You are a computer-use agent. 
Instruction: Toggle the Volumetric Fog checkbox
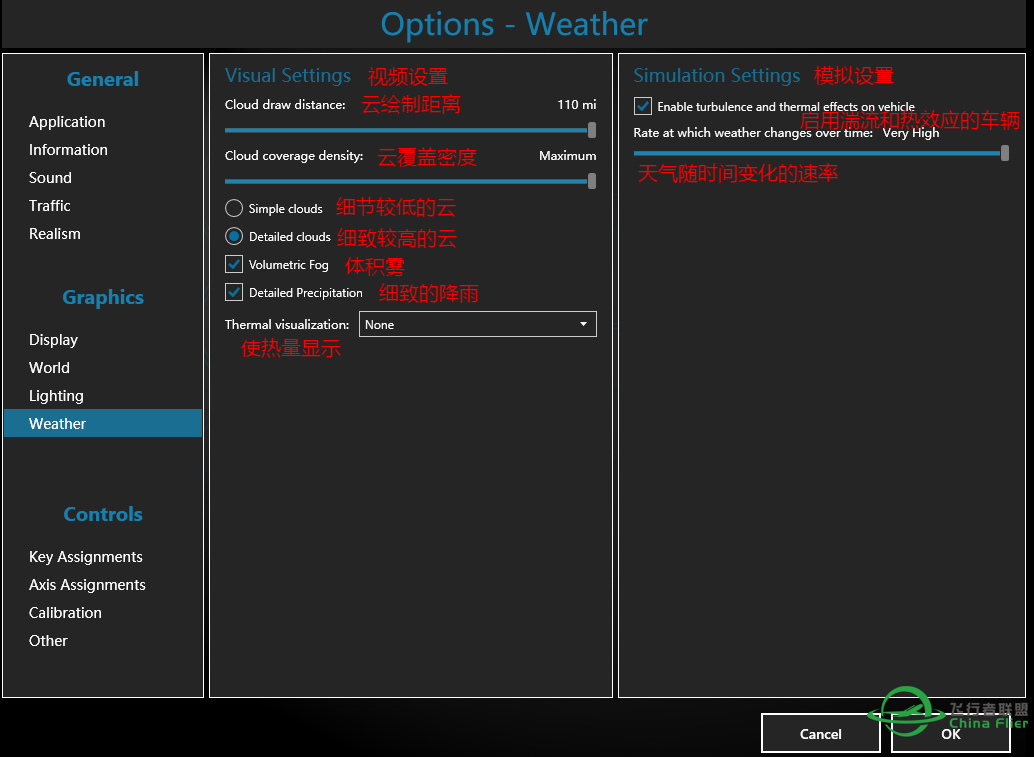point(234,265)
